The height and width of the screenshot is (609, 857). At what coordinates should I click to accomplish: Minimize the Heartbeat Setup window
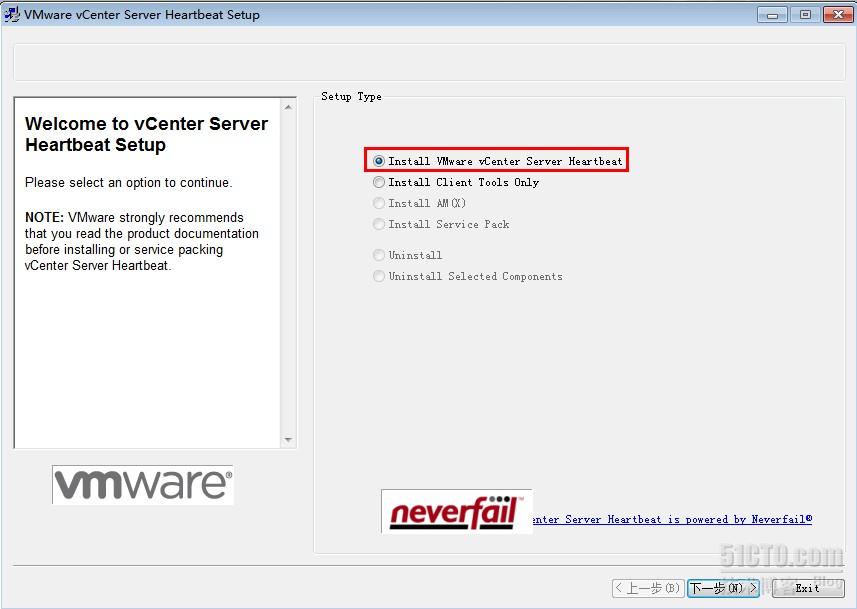[x=772, y=15]
